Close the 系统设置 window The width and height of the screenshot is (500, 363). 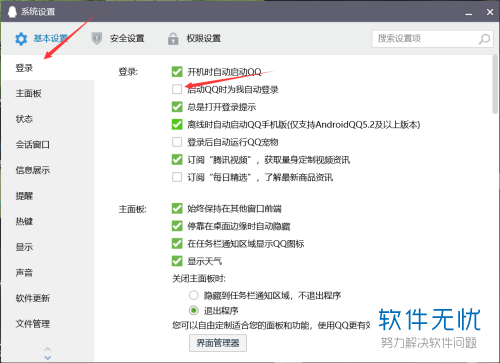click(490, 12)
